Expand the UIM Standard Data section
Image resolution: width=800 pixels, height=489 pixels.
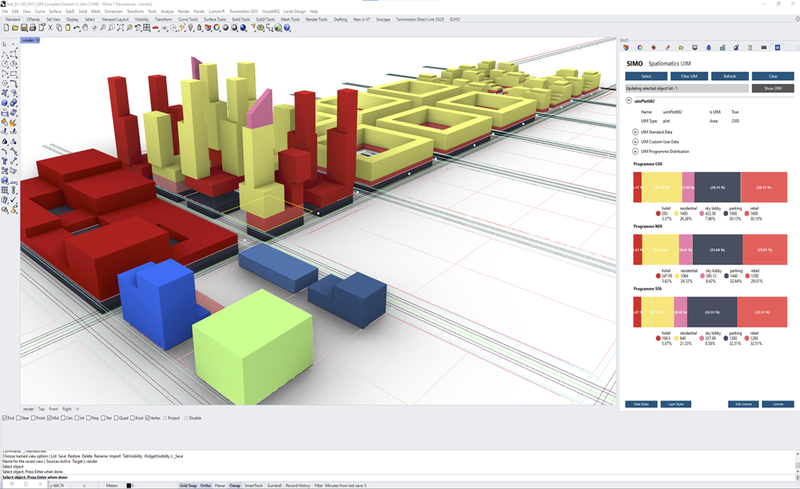pyautogui.click(x=634, y=131)
